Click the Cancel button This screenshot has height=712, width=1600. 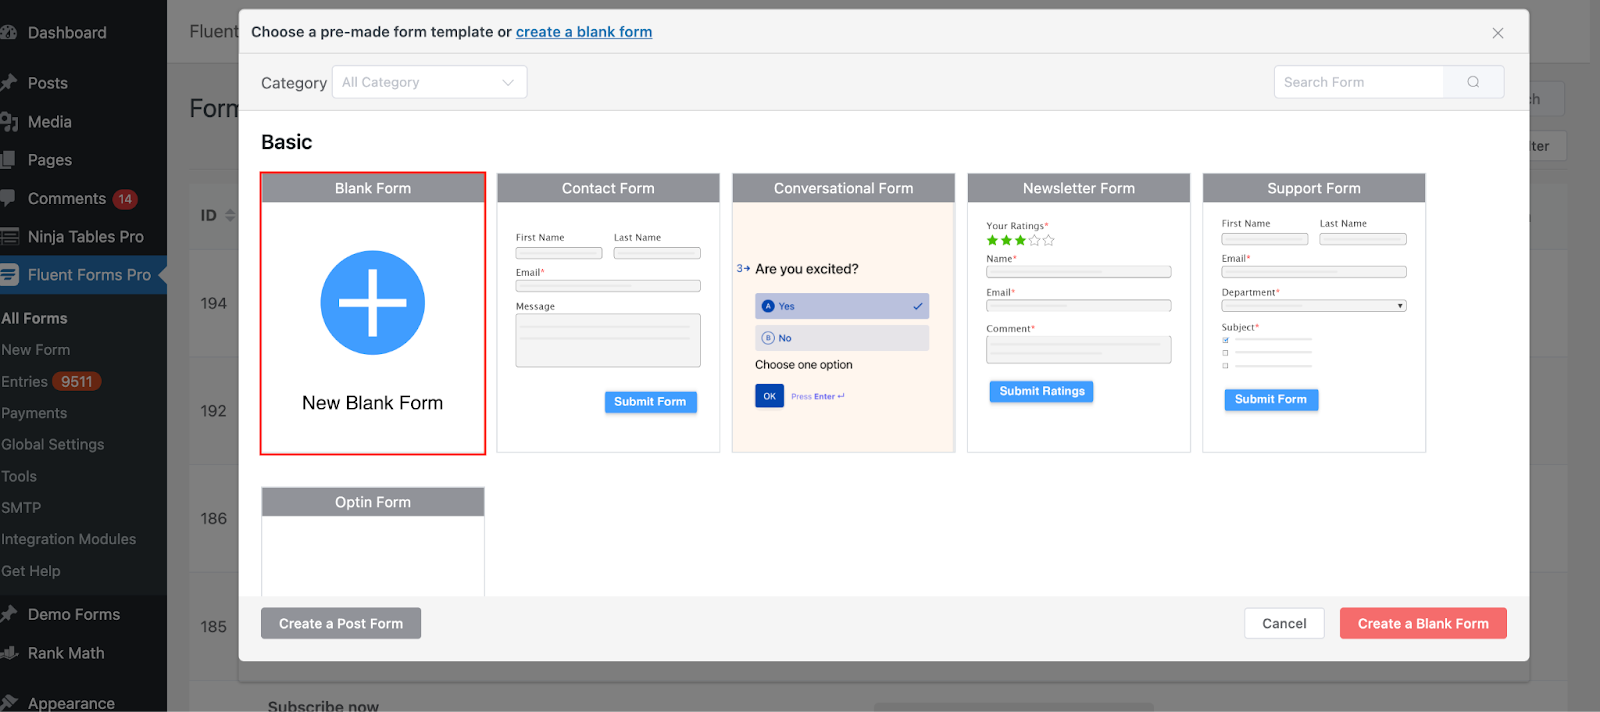tap(1284, 623)
